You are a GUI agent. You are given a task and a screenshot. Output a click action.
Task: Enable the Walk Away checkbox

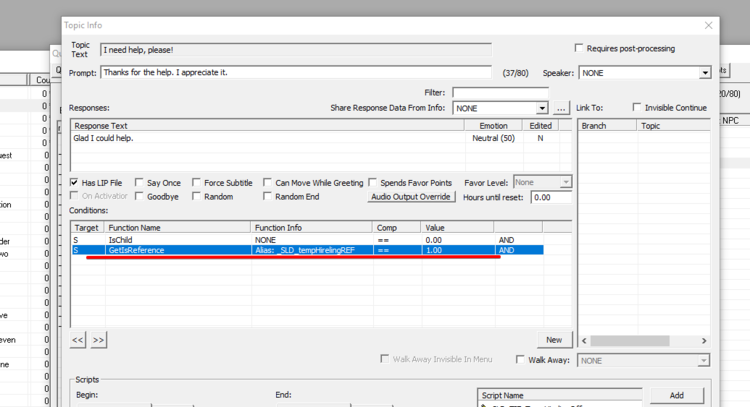520,359
